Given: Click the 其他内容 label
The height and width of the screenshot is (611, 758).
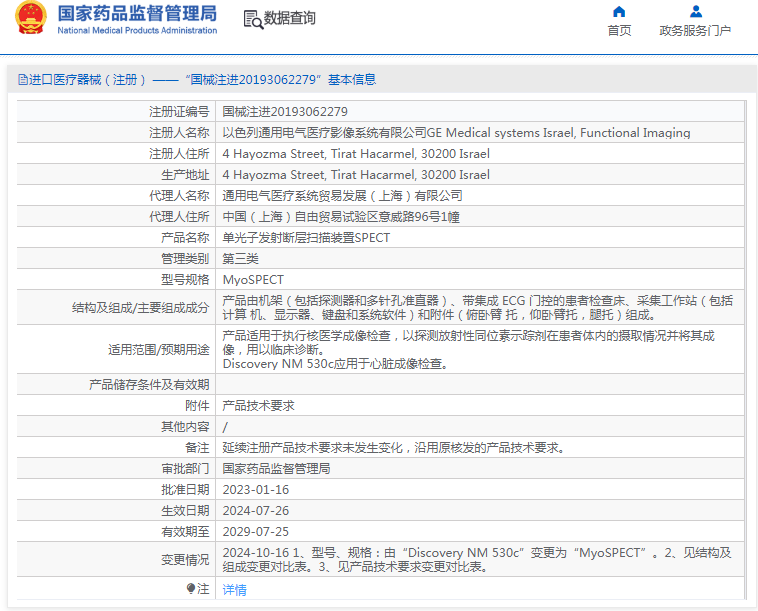Looking at the screenshot, I should click(185, 427).
